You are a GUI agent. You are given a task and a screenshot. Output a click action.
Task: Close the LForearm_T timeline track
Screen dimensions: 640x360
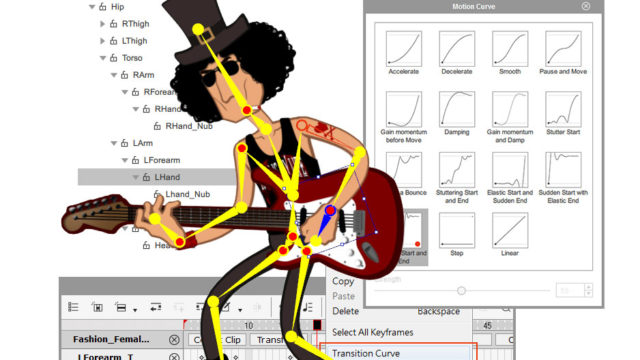(174, 357)
